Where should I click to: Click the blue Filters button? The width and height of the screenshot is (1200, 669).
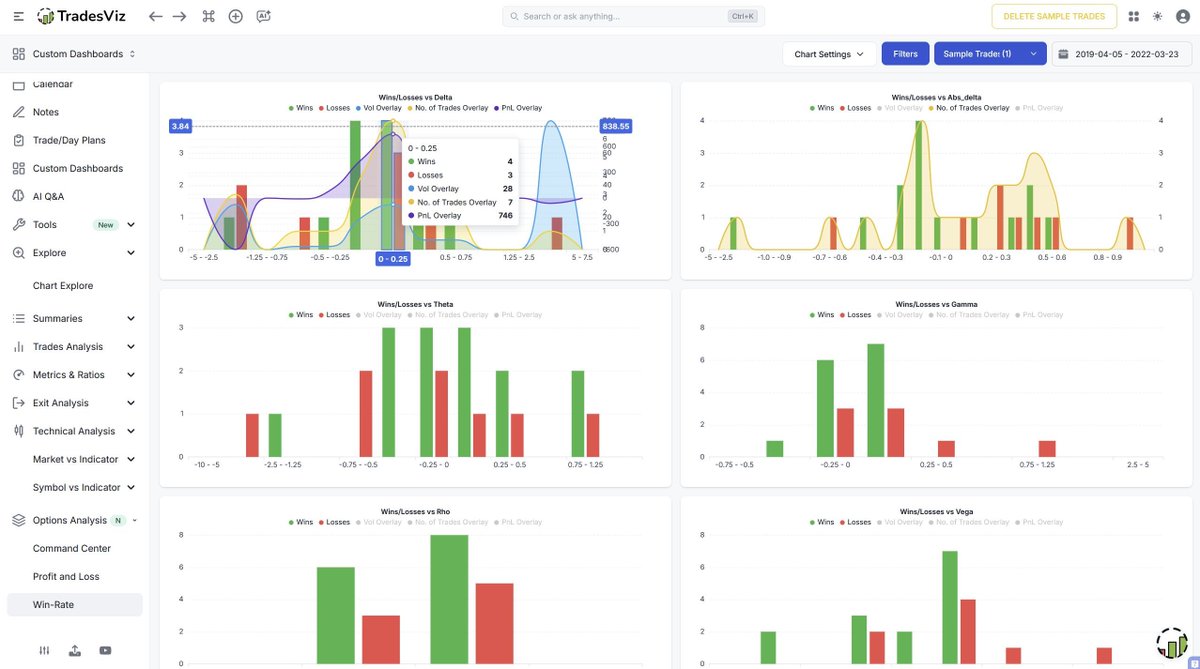pyautogui.click(x=905, y=54)
